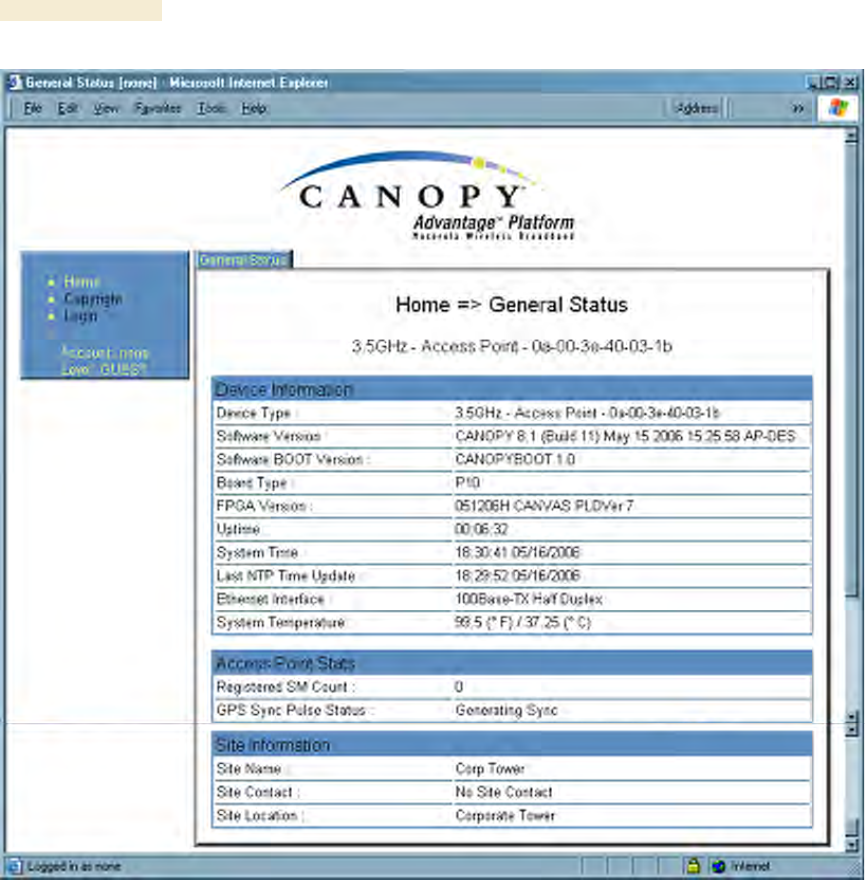Screen dimensions: 865x880
Task: Click the scrollbar up arrow
Action: click(x=852, y=136)
